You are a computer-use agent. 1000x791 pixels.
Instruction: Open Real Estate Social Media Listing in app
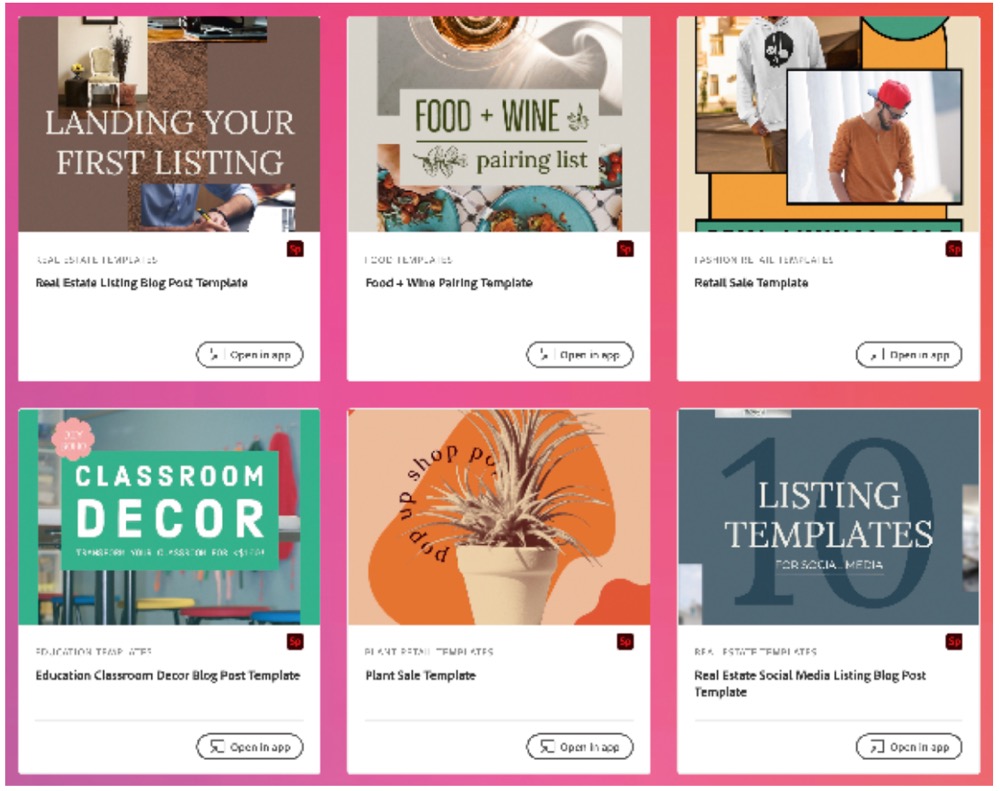click(909, 746)
